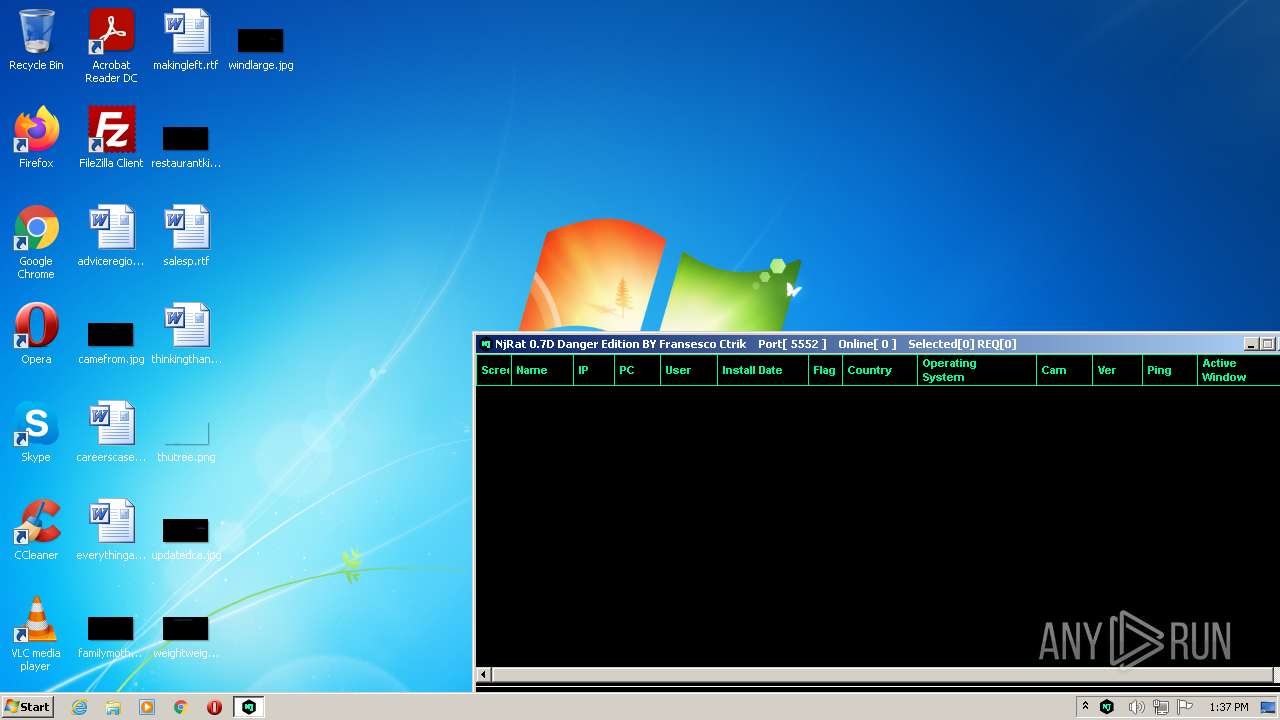Maximize the NjRat window
The height and width of the screenshot is (720, 1280).
pyautogui.click(x=1267, y=344)
